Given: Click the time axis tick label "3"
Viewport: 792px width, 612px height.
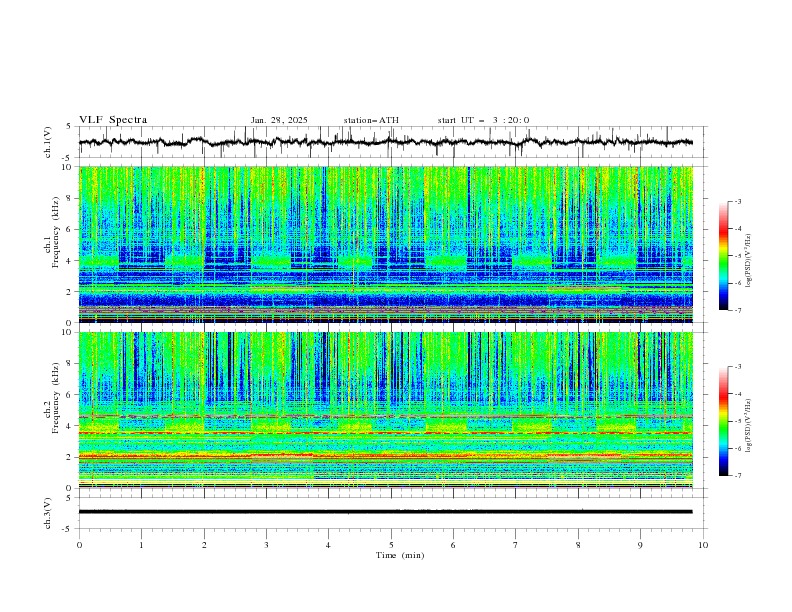Looking at the screenshot, I should 266,545.
